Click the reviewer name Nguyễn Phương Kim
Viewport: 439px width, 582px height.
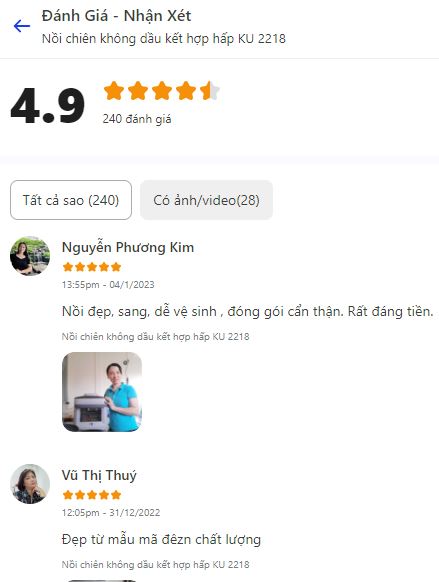(x=128, y=247)
